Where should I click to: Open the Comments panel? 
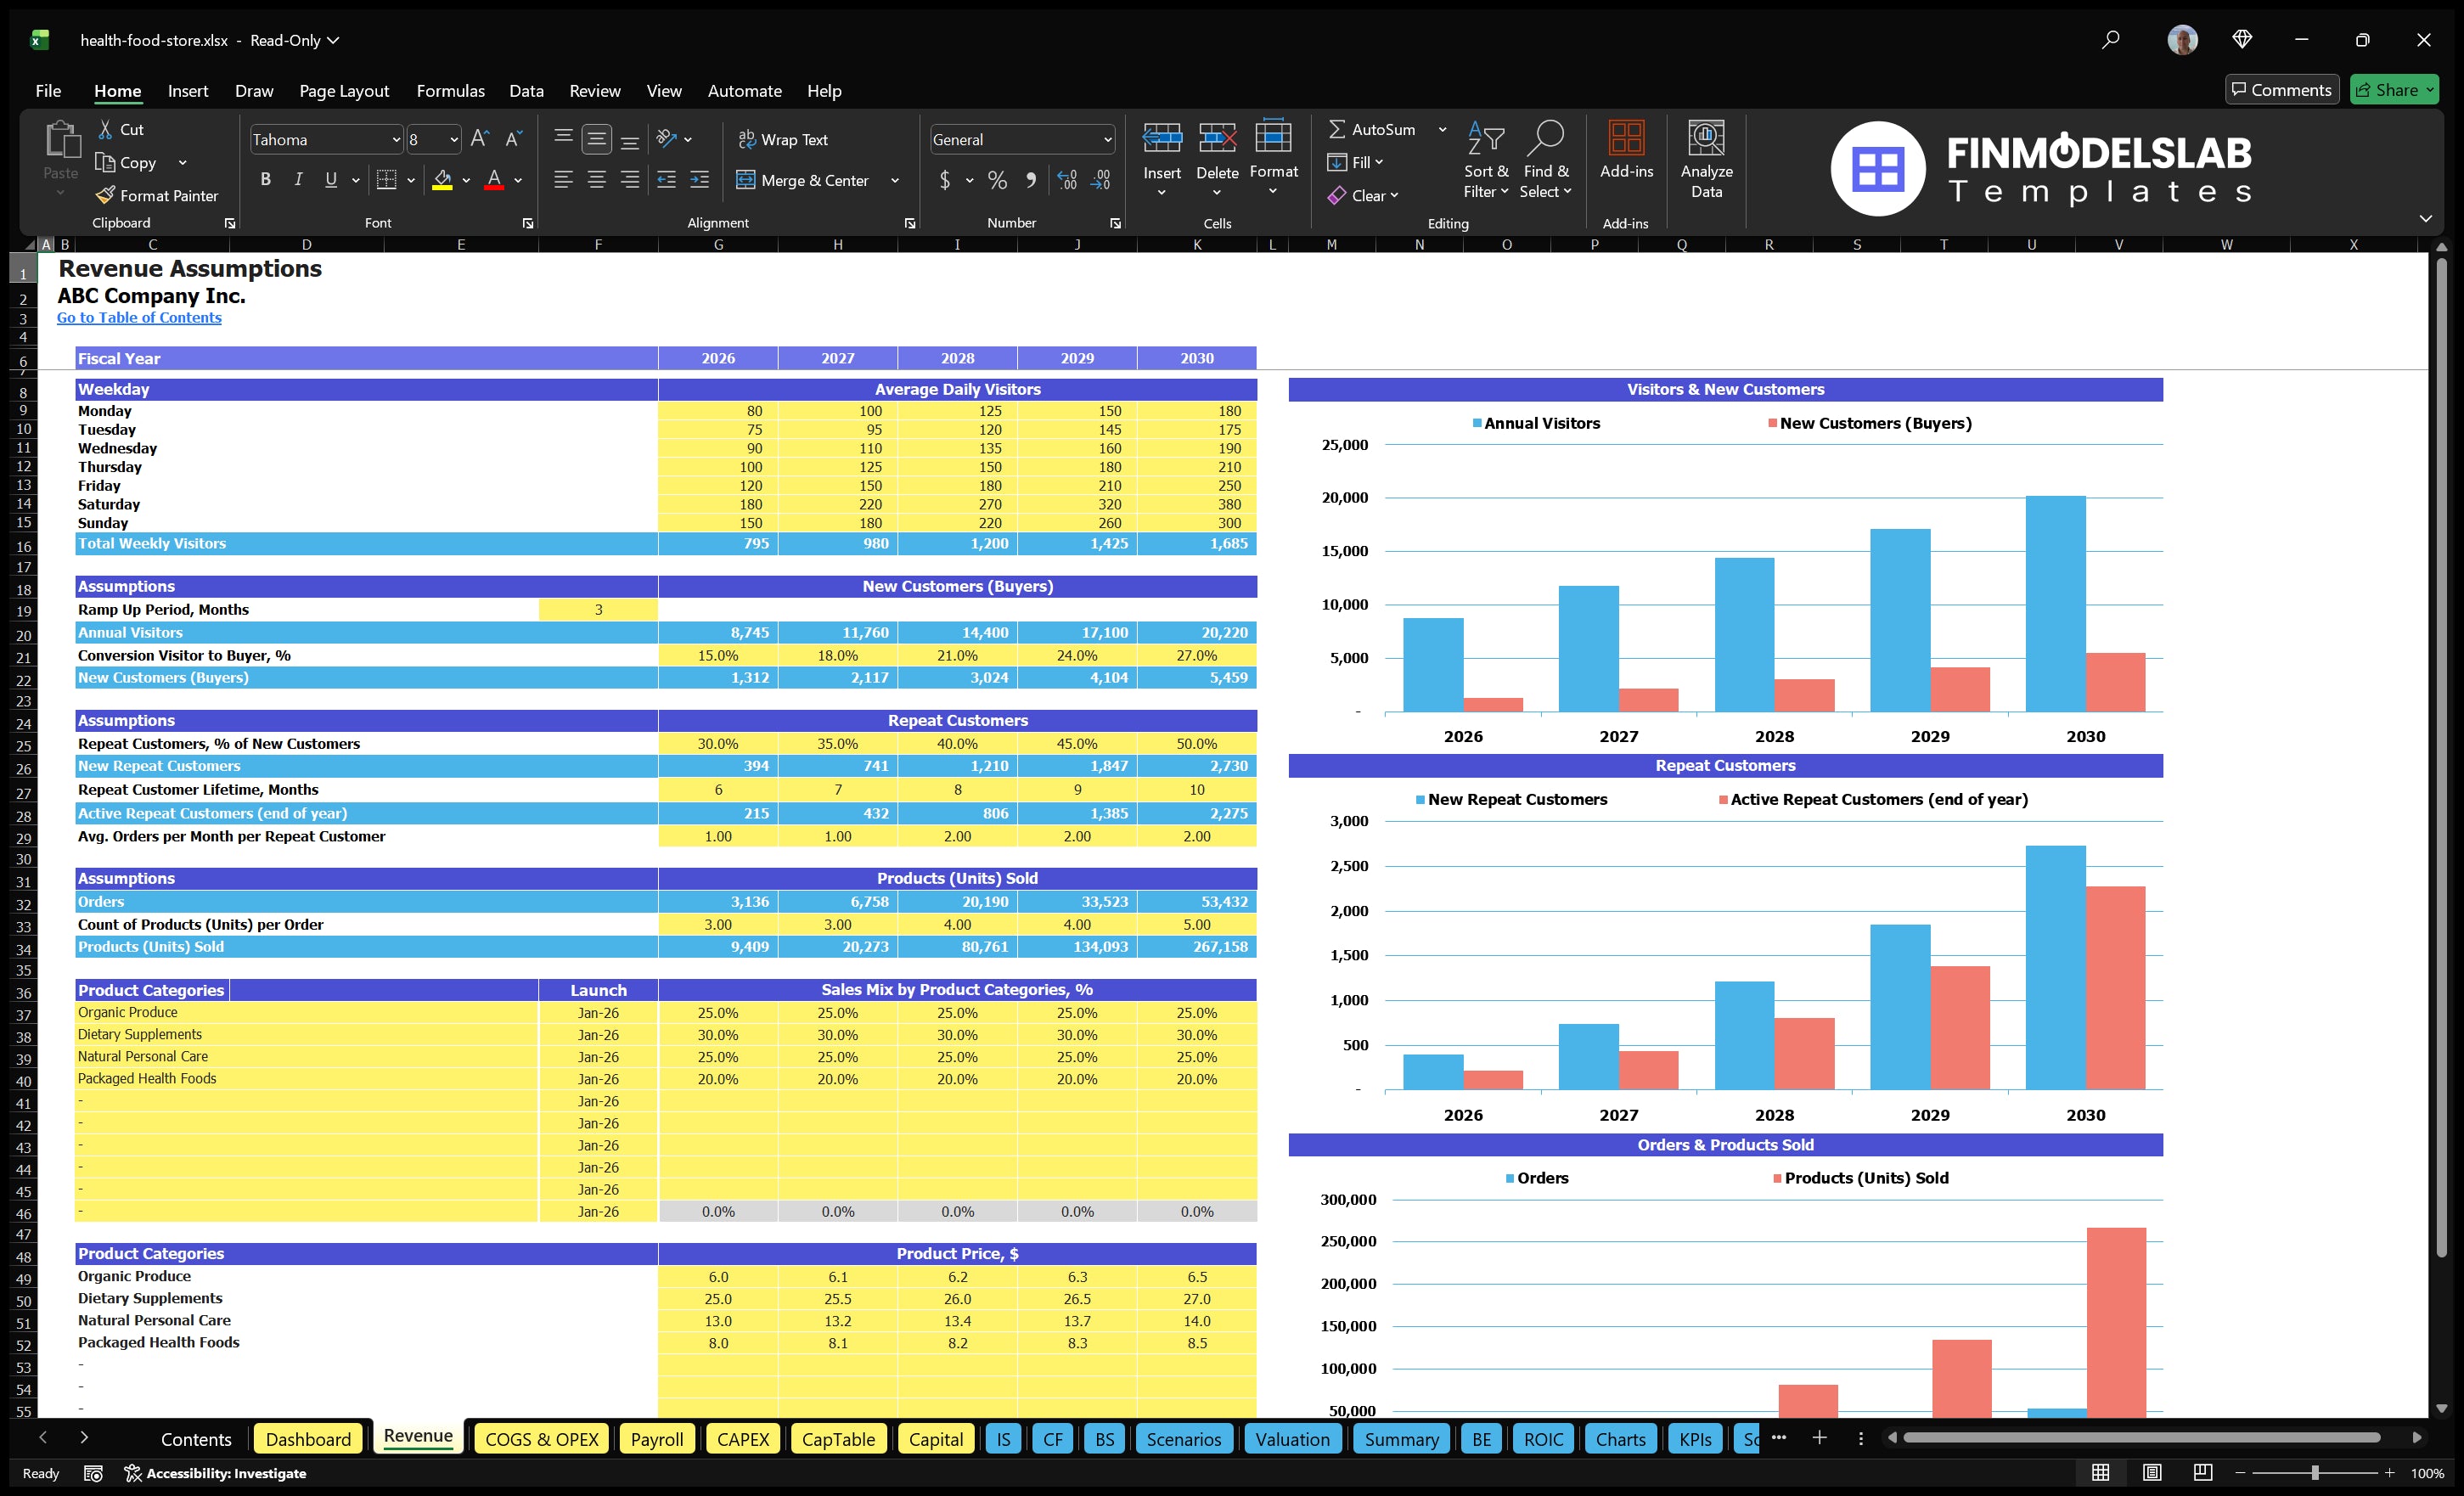pos(2282,89)
